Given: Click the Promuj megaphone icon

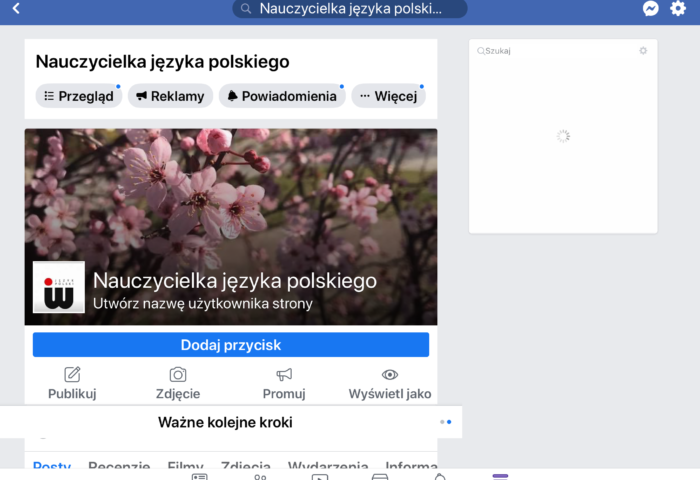Looking at the screenshot, I should click(x=284, y=374).
